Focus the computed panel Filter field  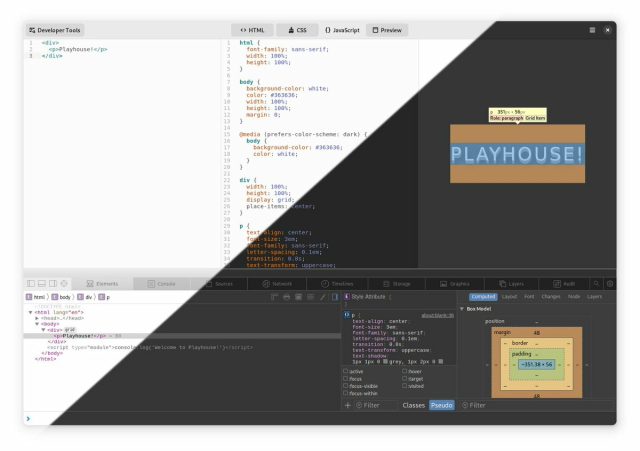tap(537, 405)
